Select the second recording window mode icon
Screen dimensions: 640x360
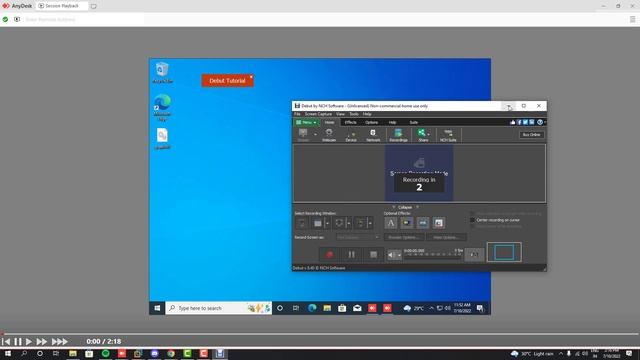pos(318,223)
